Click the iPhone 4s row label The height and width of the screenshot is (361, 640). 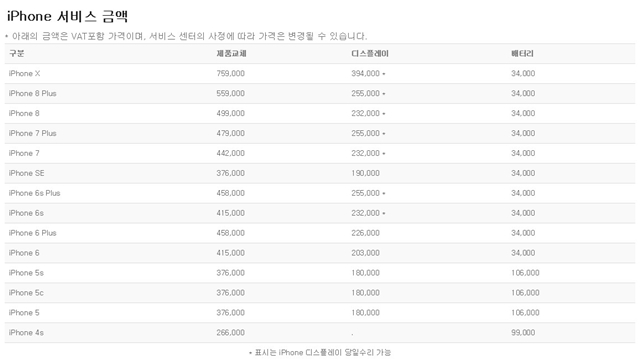pyautogui.click(x=26, y=333)
